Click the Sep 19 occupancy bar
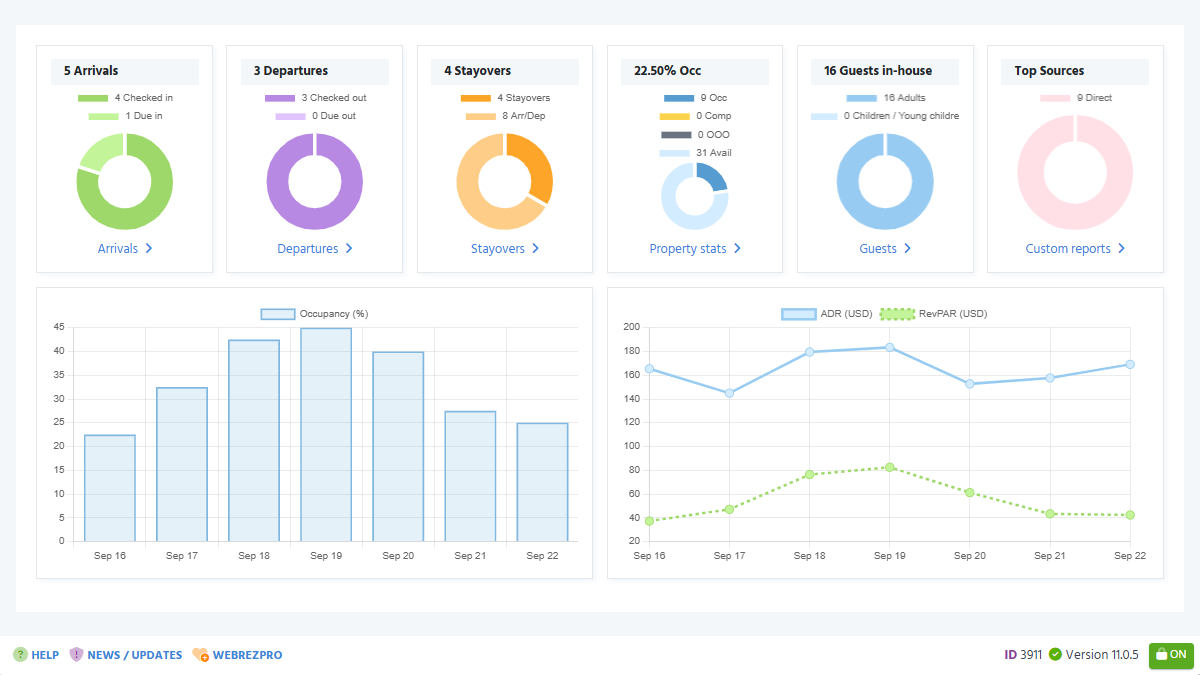 [x=326, y=435]
